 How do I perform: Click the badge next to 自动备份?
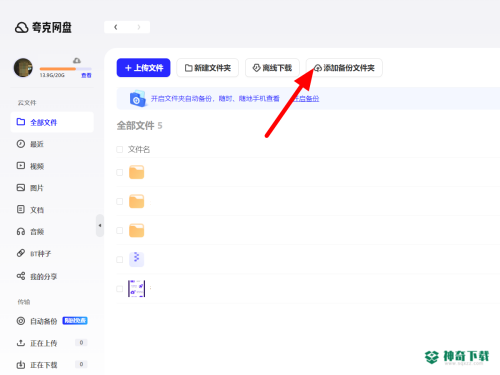point(75,321)
